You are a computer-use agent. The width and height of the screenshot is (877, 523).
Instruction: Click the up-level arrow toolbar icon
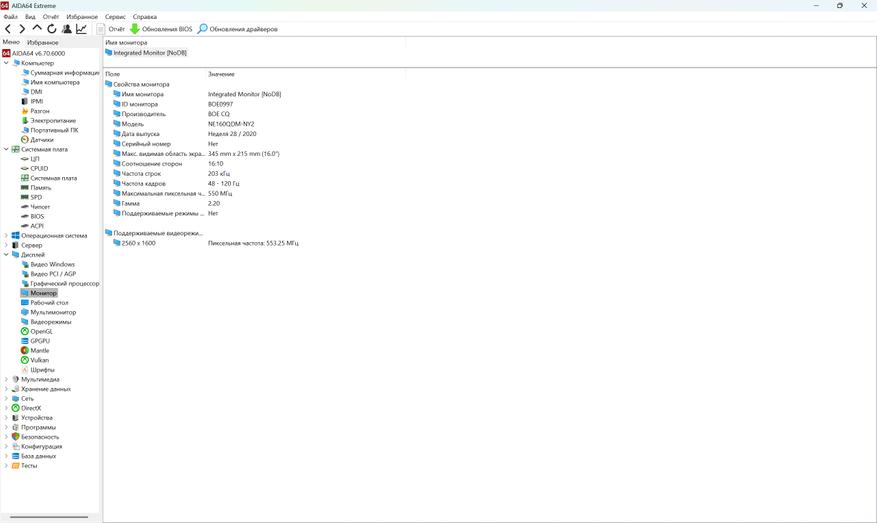(37, 28)
